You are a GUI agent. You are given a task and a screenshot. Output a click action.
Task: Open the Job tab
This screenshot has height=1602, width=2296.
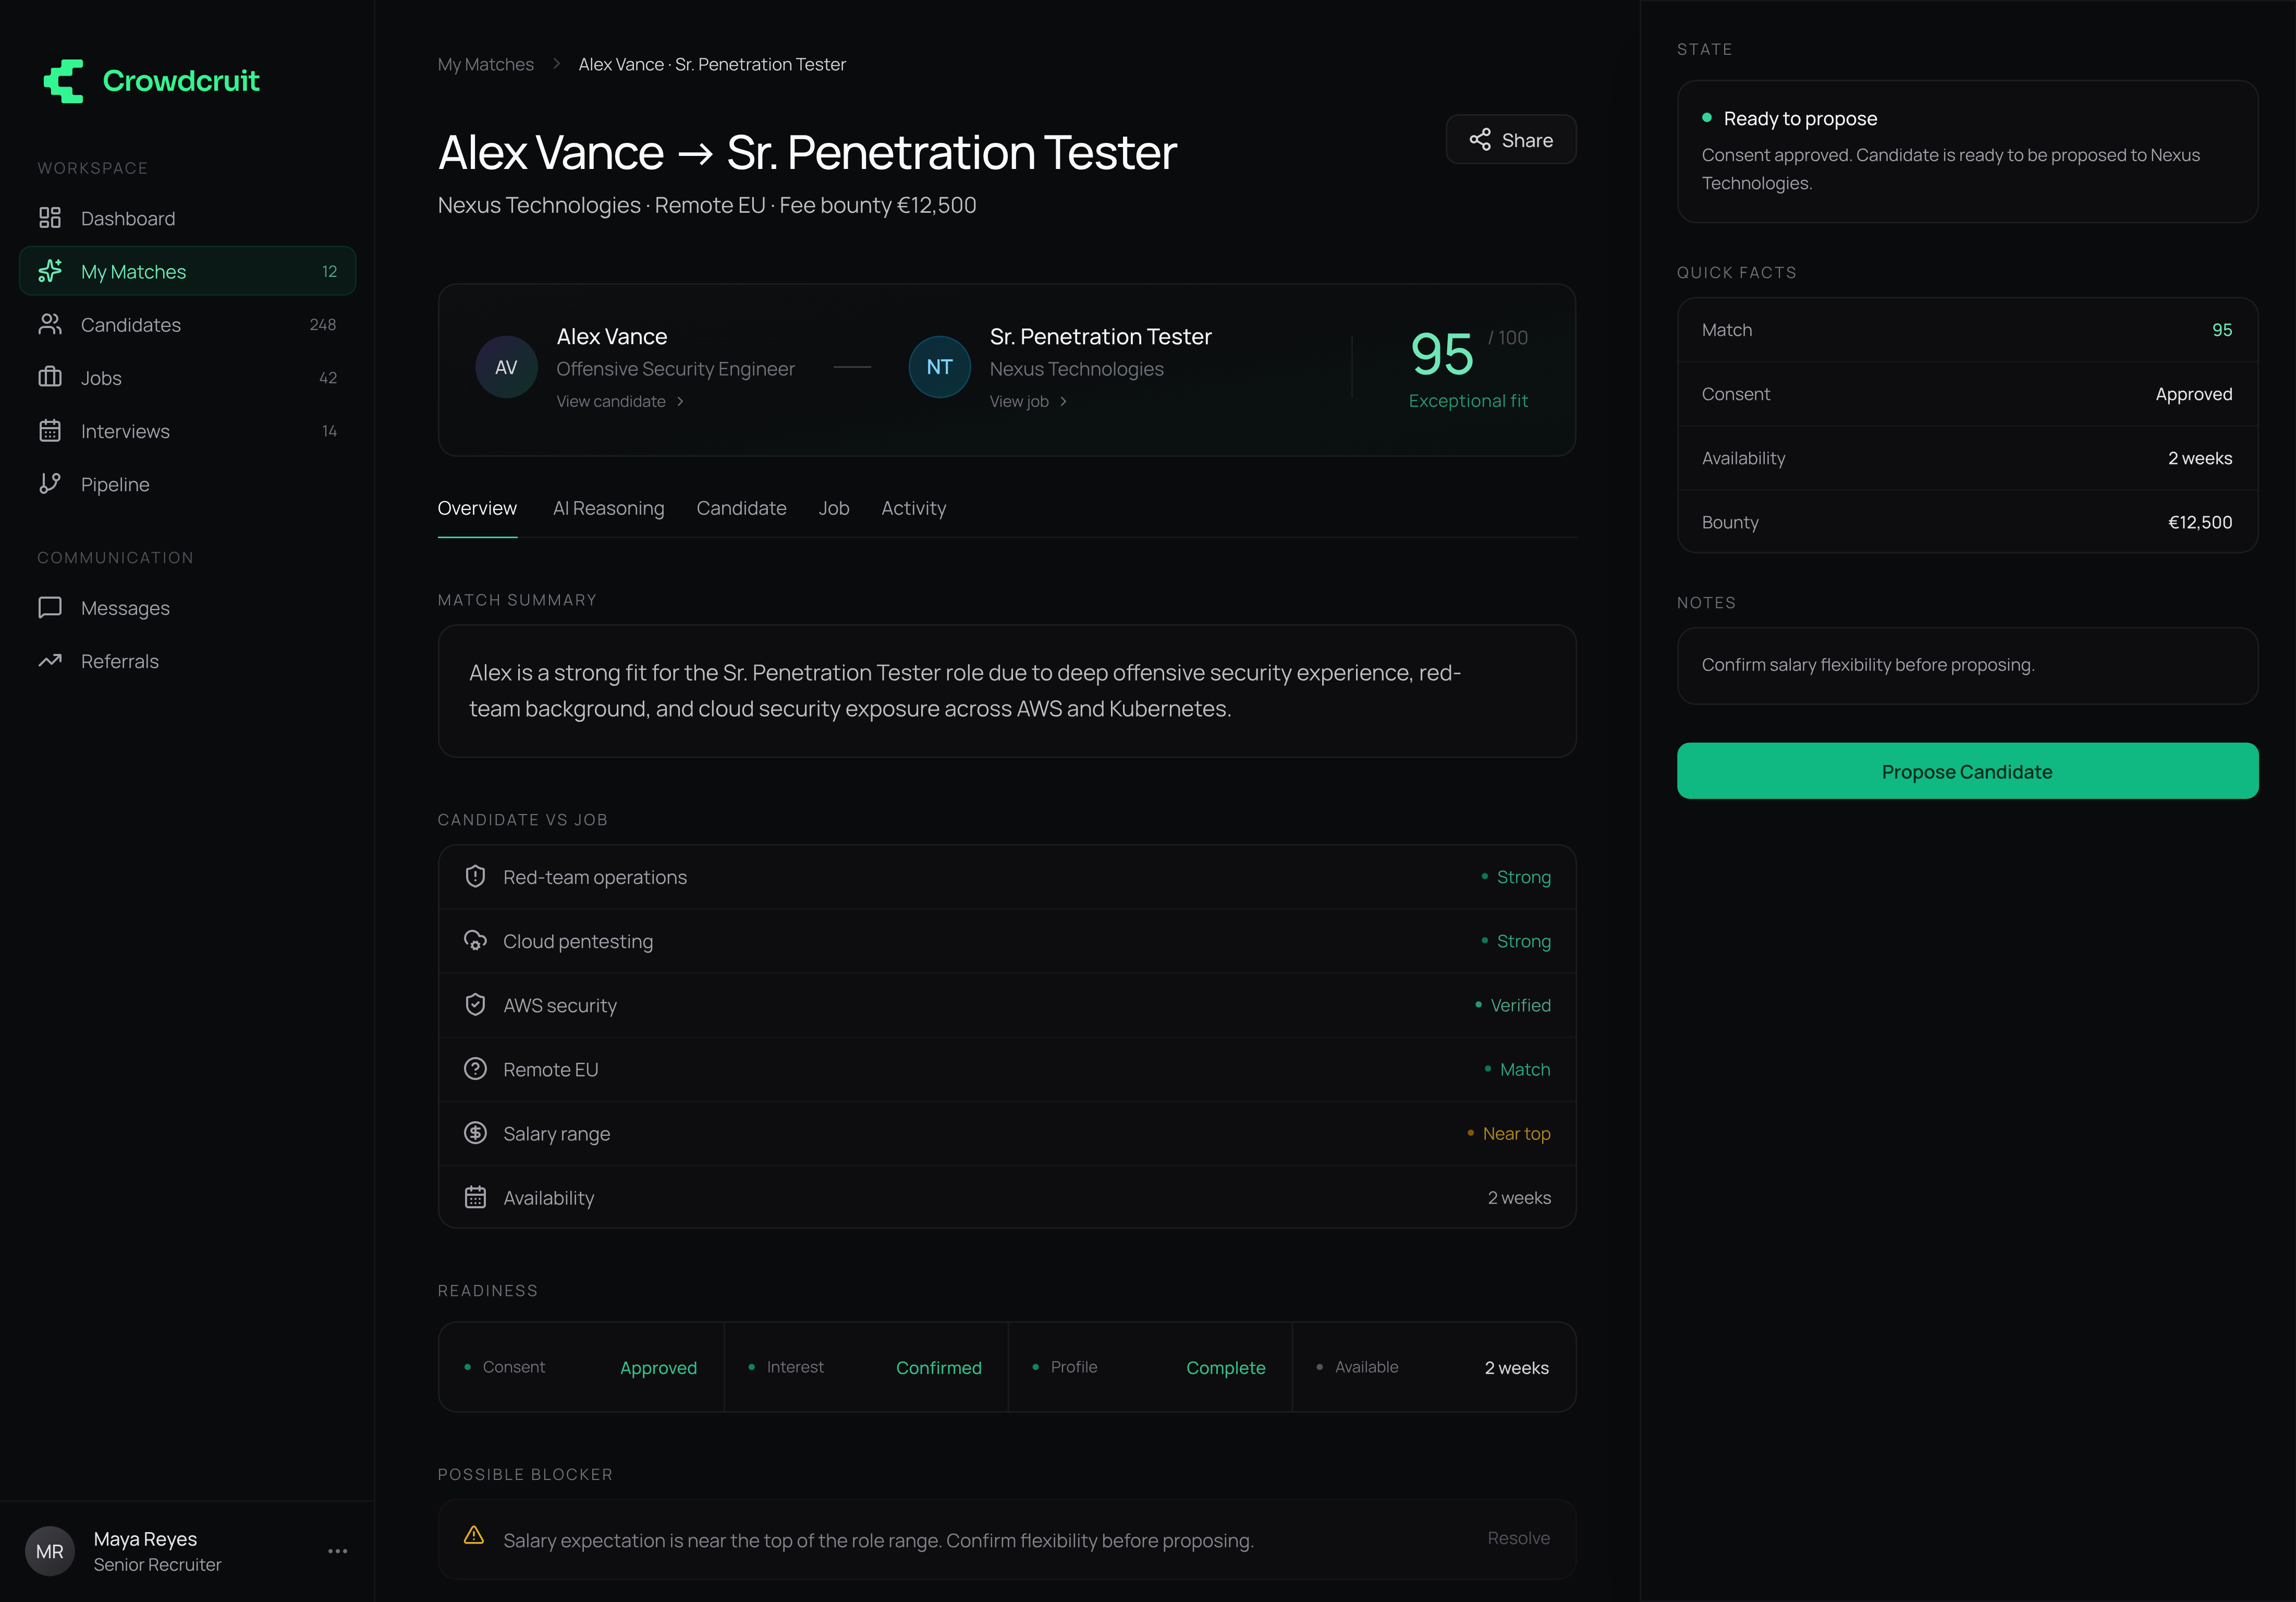pos(834,508)
